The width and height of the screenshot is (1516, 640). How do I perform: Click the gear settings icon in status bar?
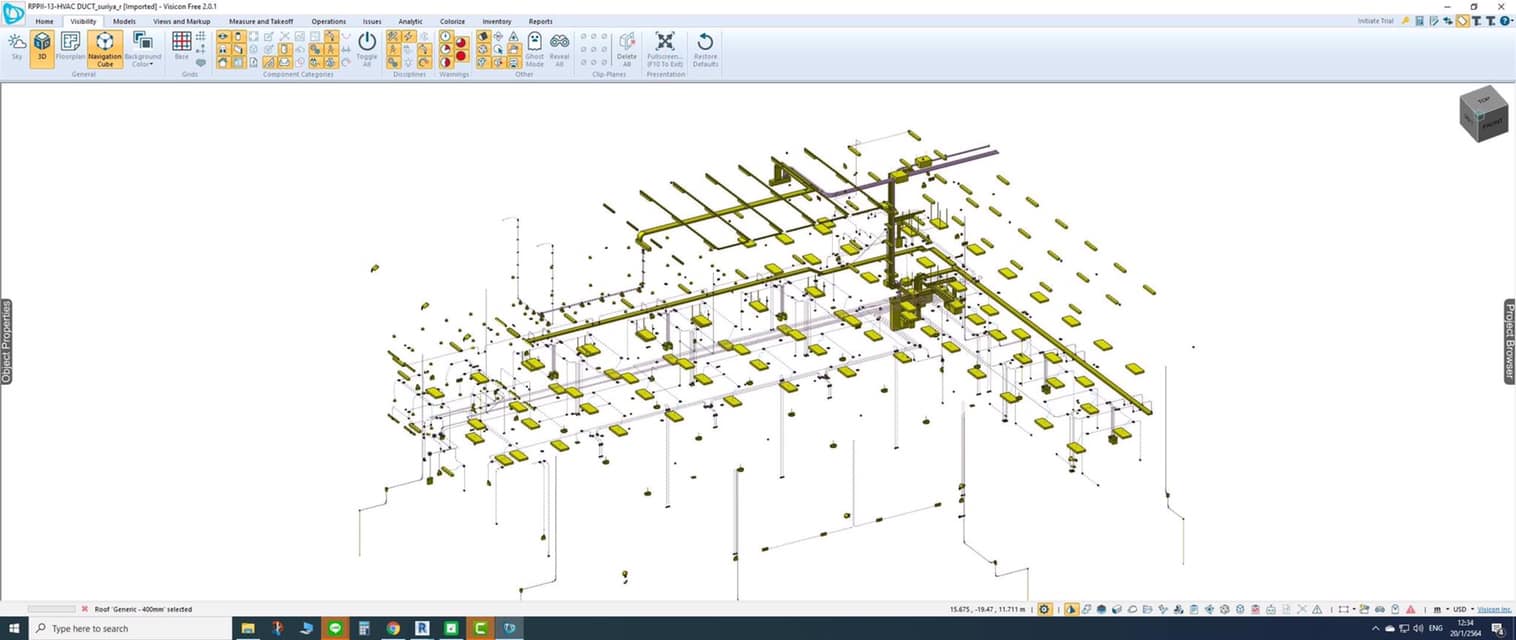click(1045, 609)
